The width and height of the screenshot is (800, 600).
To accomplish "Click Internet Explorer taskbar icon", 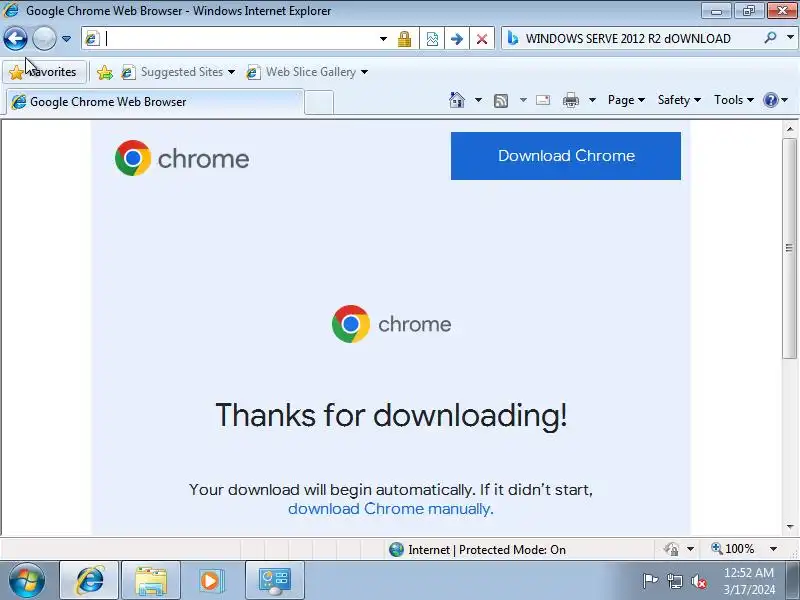I will [x=89, y=581].
